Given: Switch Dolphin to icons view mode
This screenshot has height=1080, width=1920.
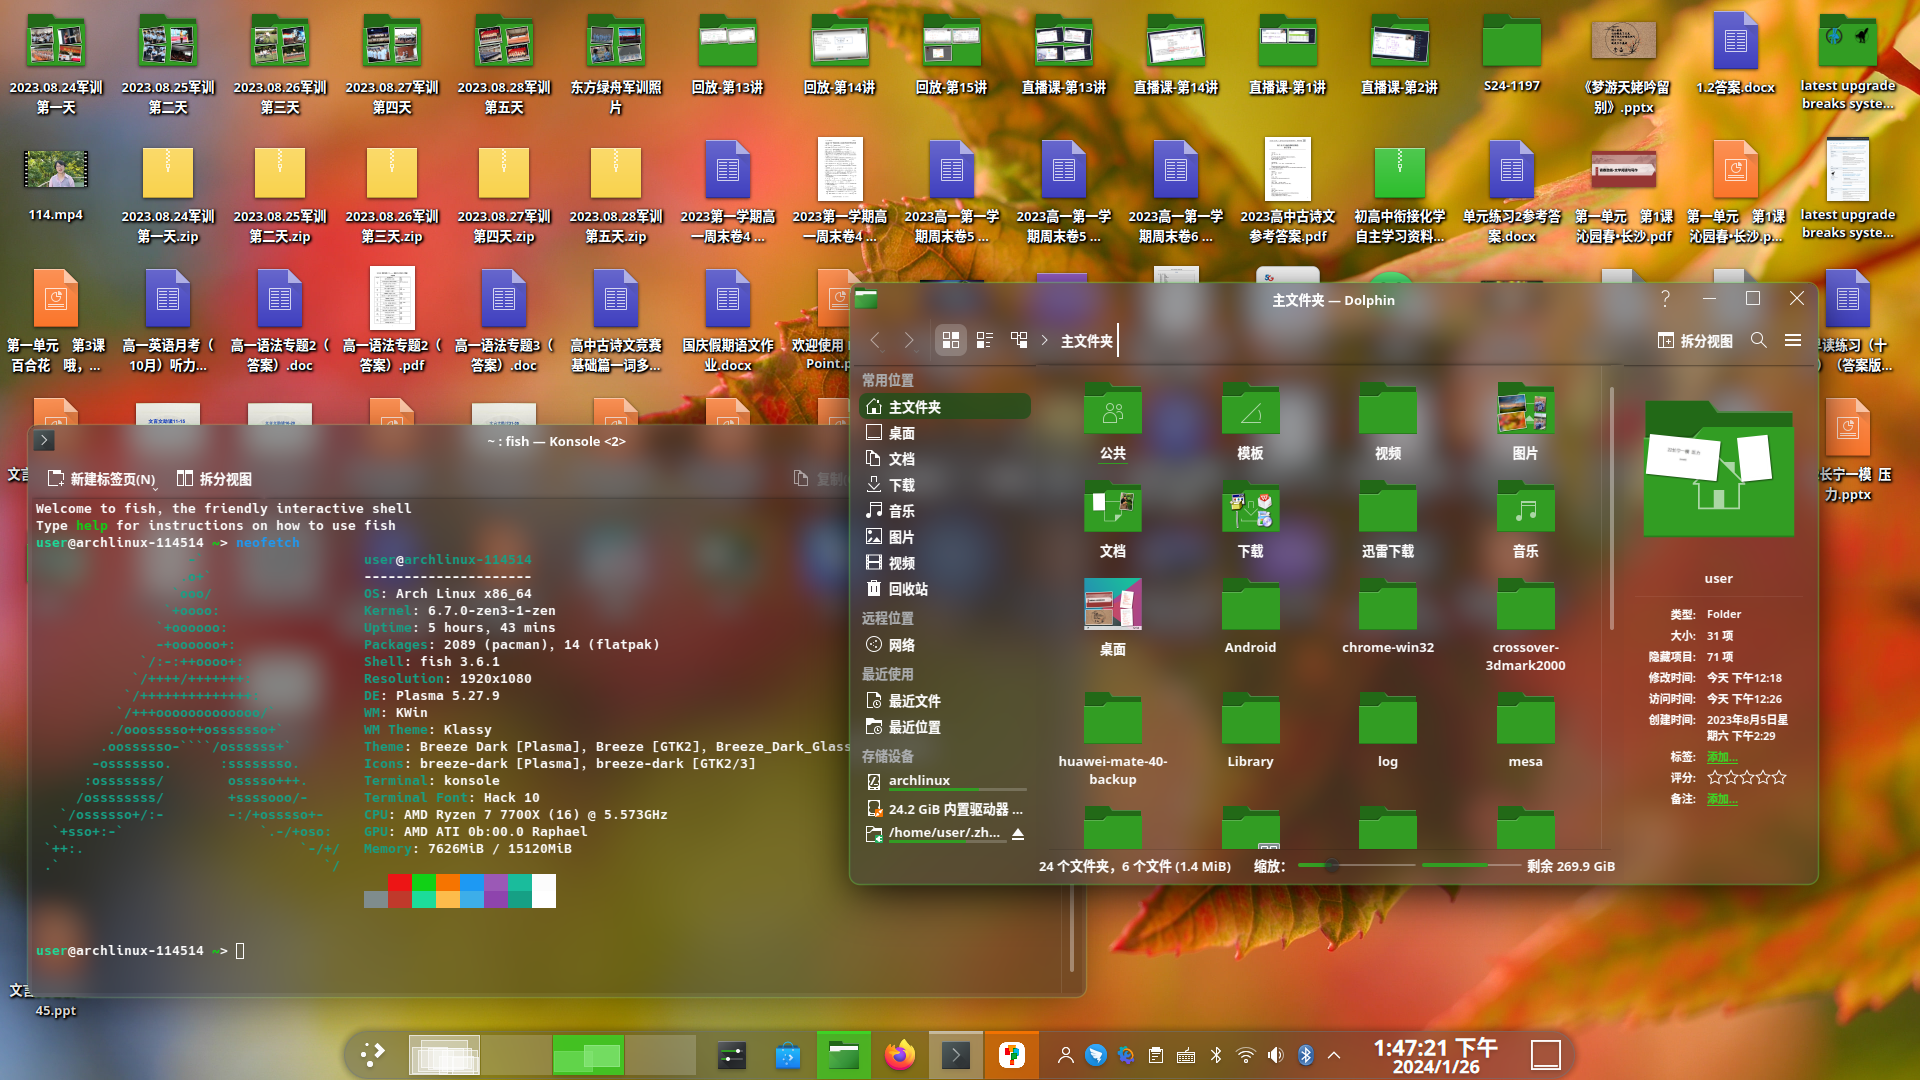Looking at the screenshot, I should (950, 341).
